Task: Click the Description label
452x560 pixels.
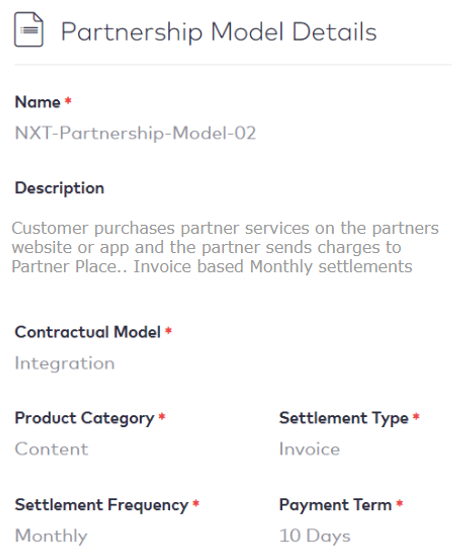Action: pyautogui.click(x=59, y=188)
